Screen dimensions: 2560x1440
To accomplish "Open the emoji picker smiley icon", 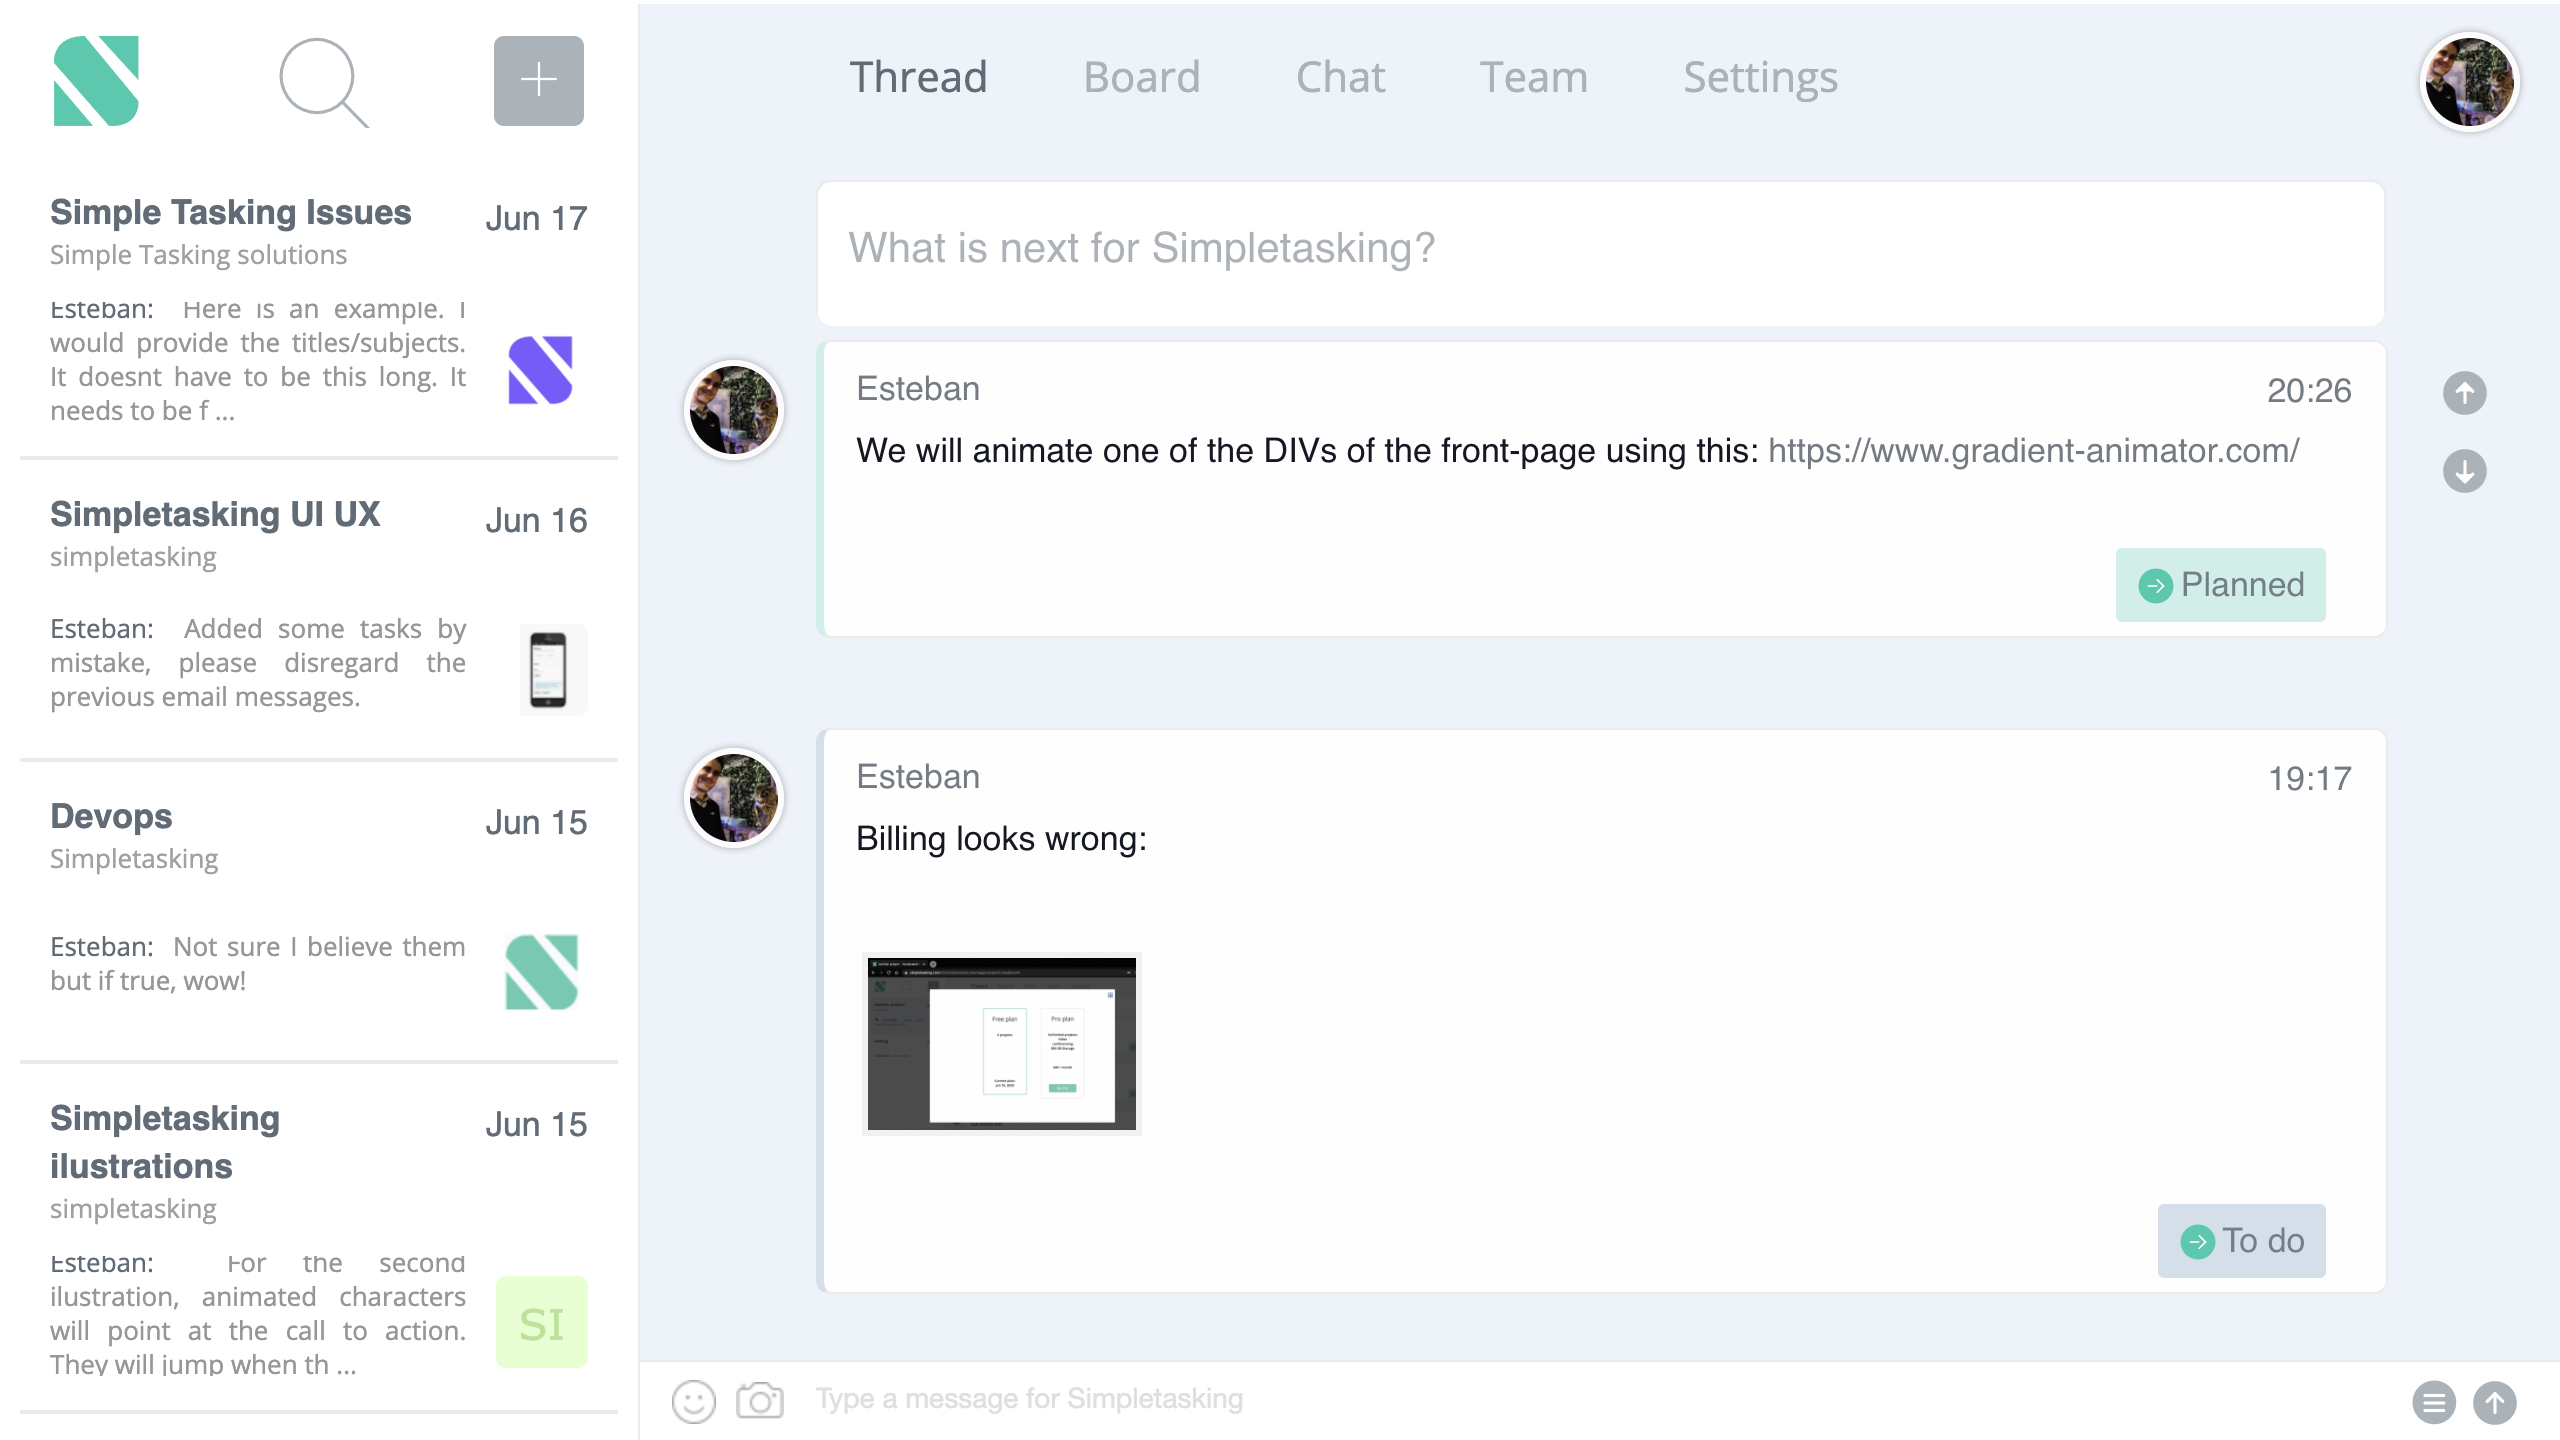I will click(x=693, y=1401).
